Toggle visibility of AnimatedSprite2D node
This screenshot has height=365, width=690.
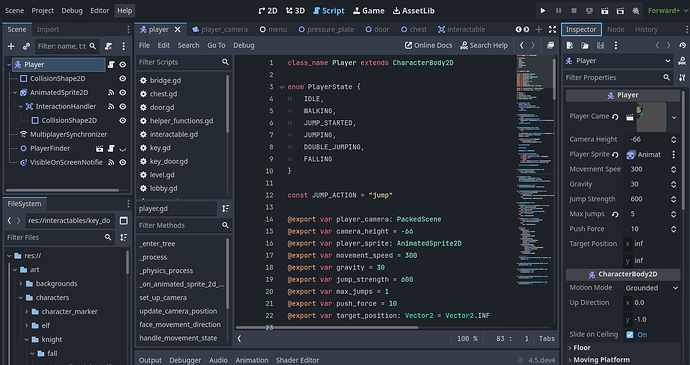[123, 92]
